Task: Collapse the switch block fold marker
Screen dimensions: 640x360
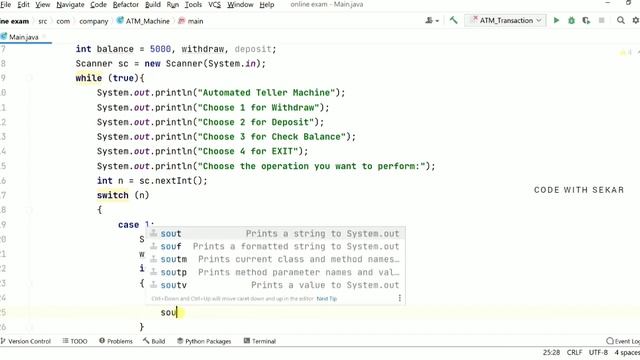Action: (x=30, y=210)
